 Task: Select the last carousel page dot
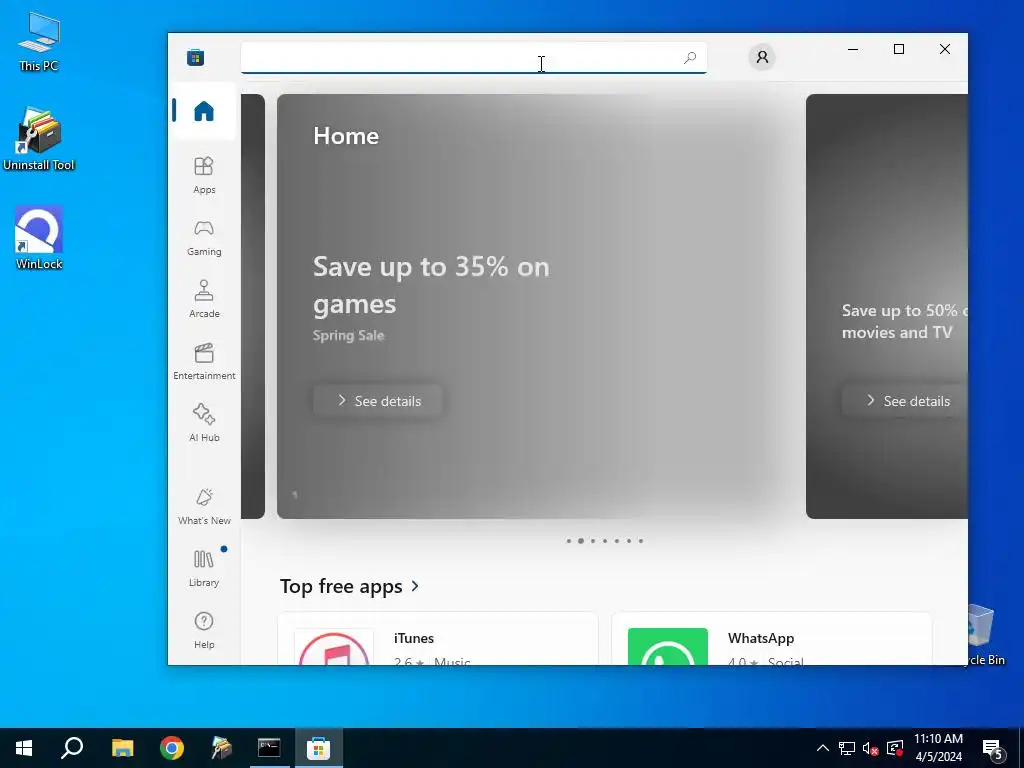[x=641, y=541]
